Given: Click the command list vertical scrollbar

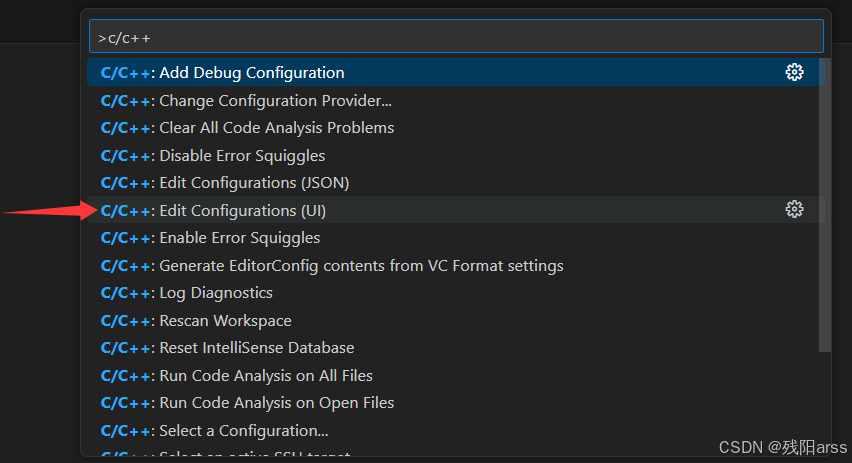Looking at the screenshot, I should [x=825, y=205].
